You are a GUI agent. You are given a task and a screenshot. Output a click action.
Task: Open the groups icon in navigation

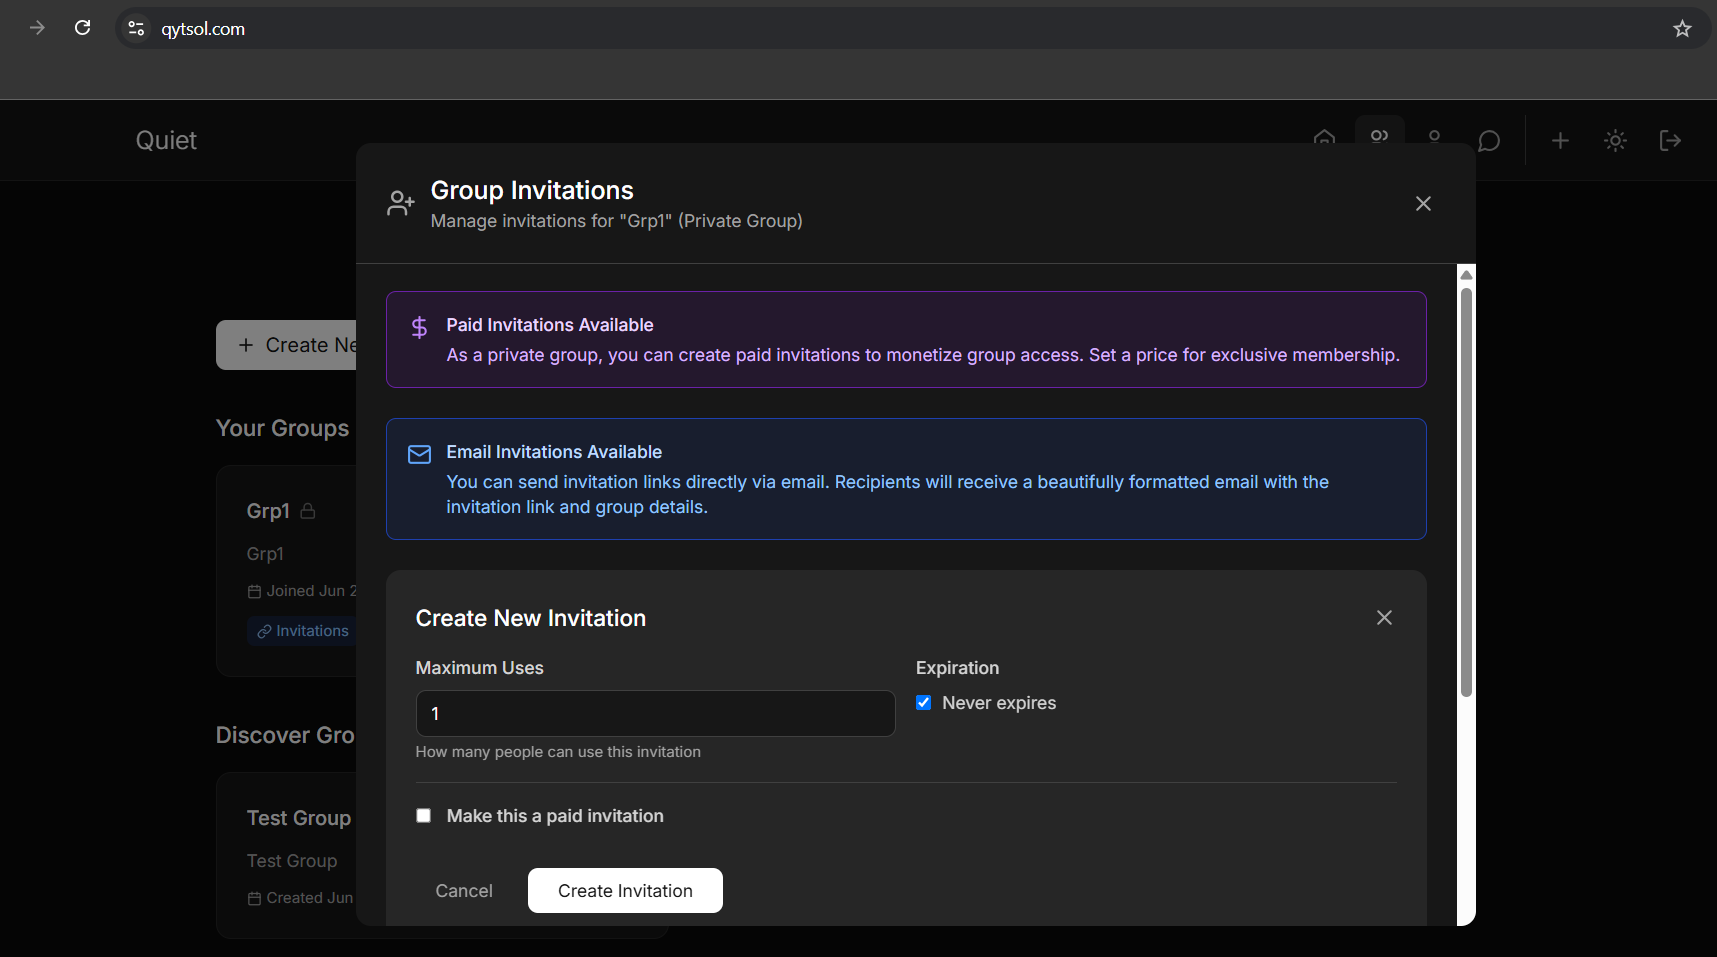click(1379, 135)
